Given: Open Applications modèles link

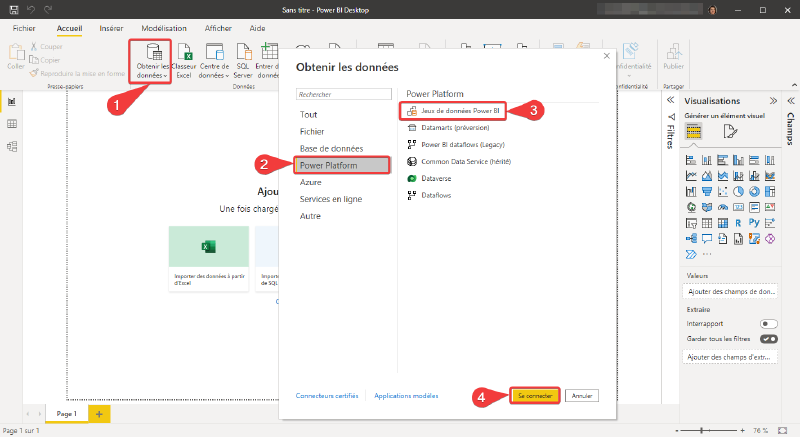Looking at the screenshot, I should 406,396.
